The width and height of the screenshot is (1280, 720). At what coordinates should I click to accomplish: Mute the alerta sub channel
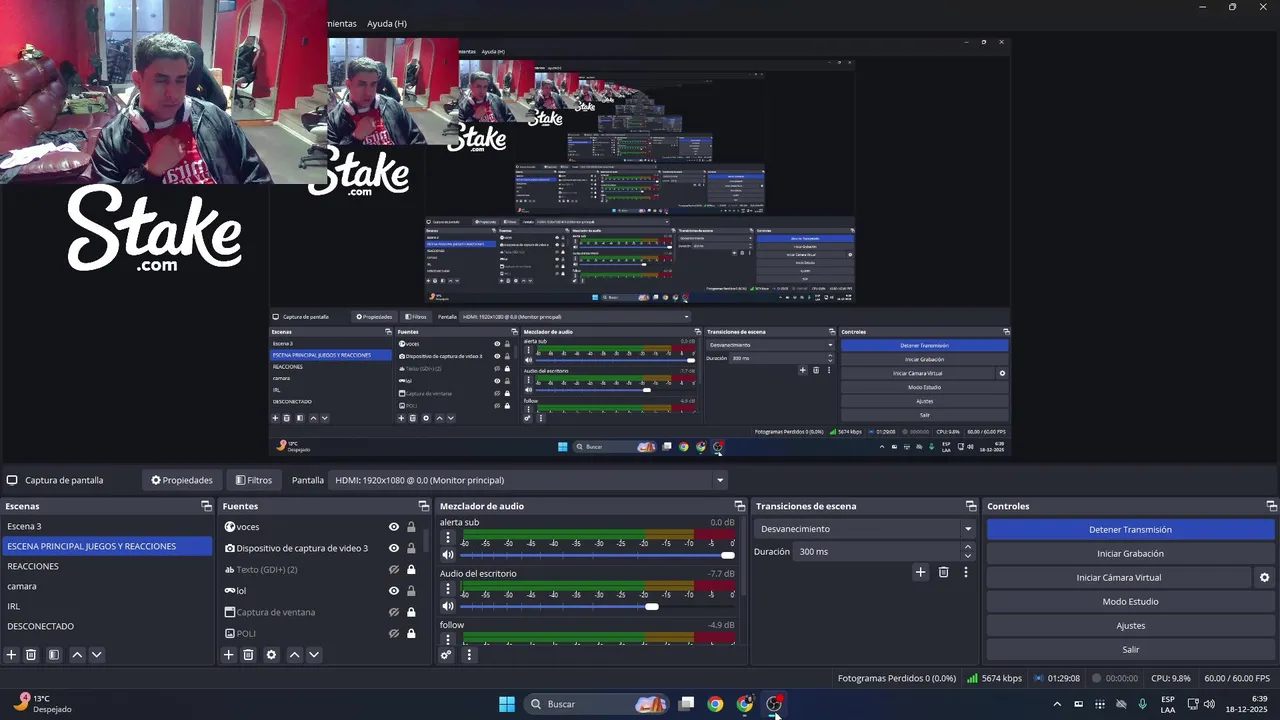[448, 555]
